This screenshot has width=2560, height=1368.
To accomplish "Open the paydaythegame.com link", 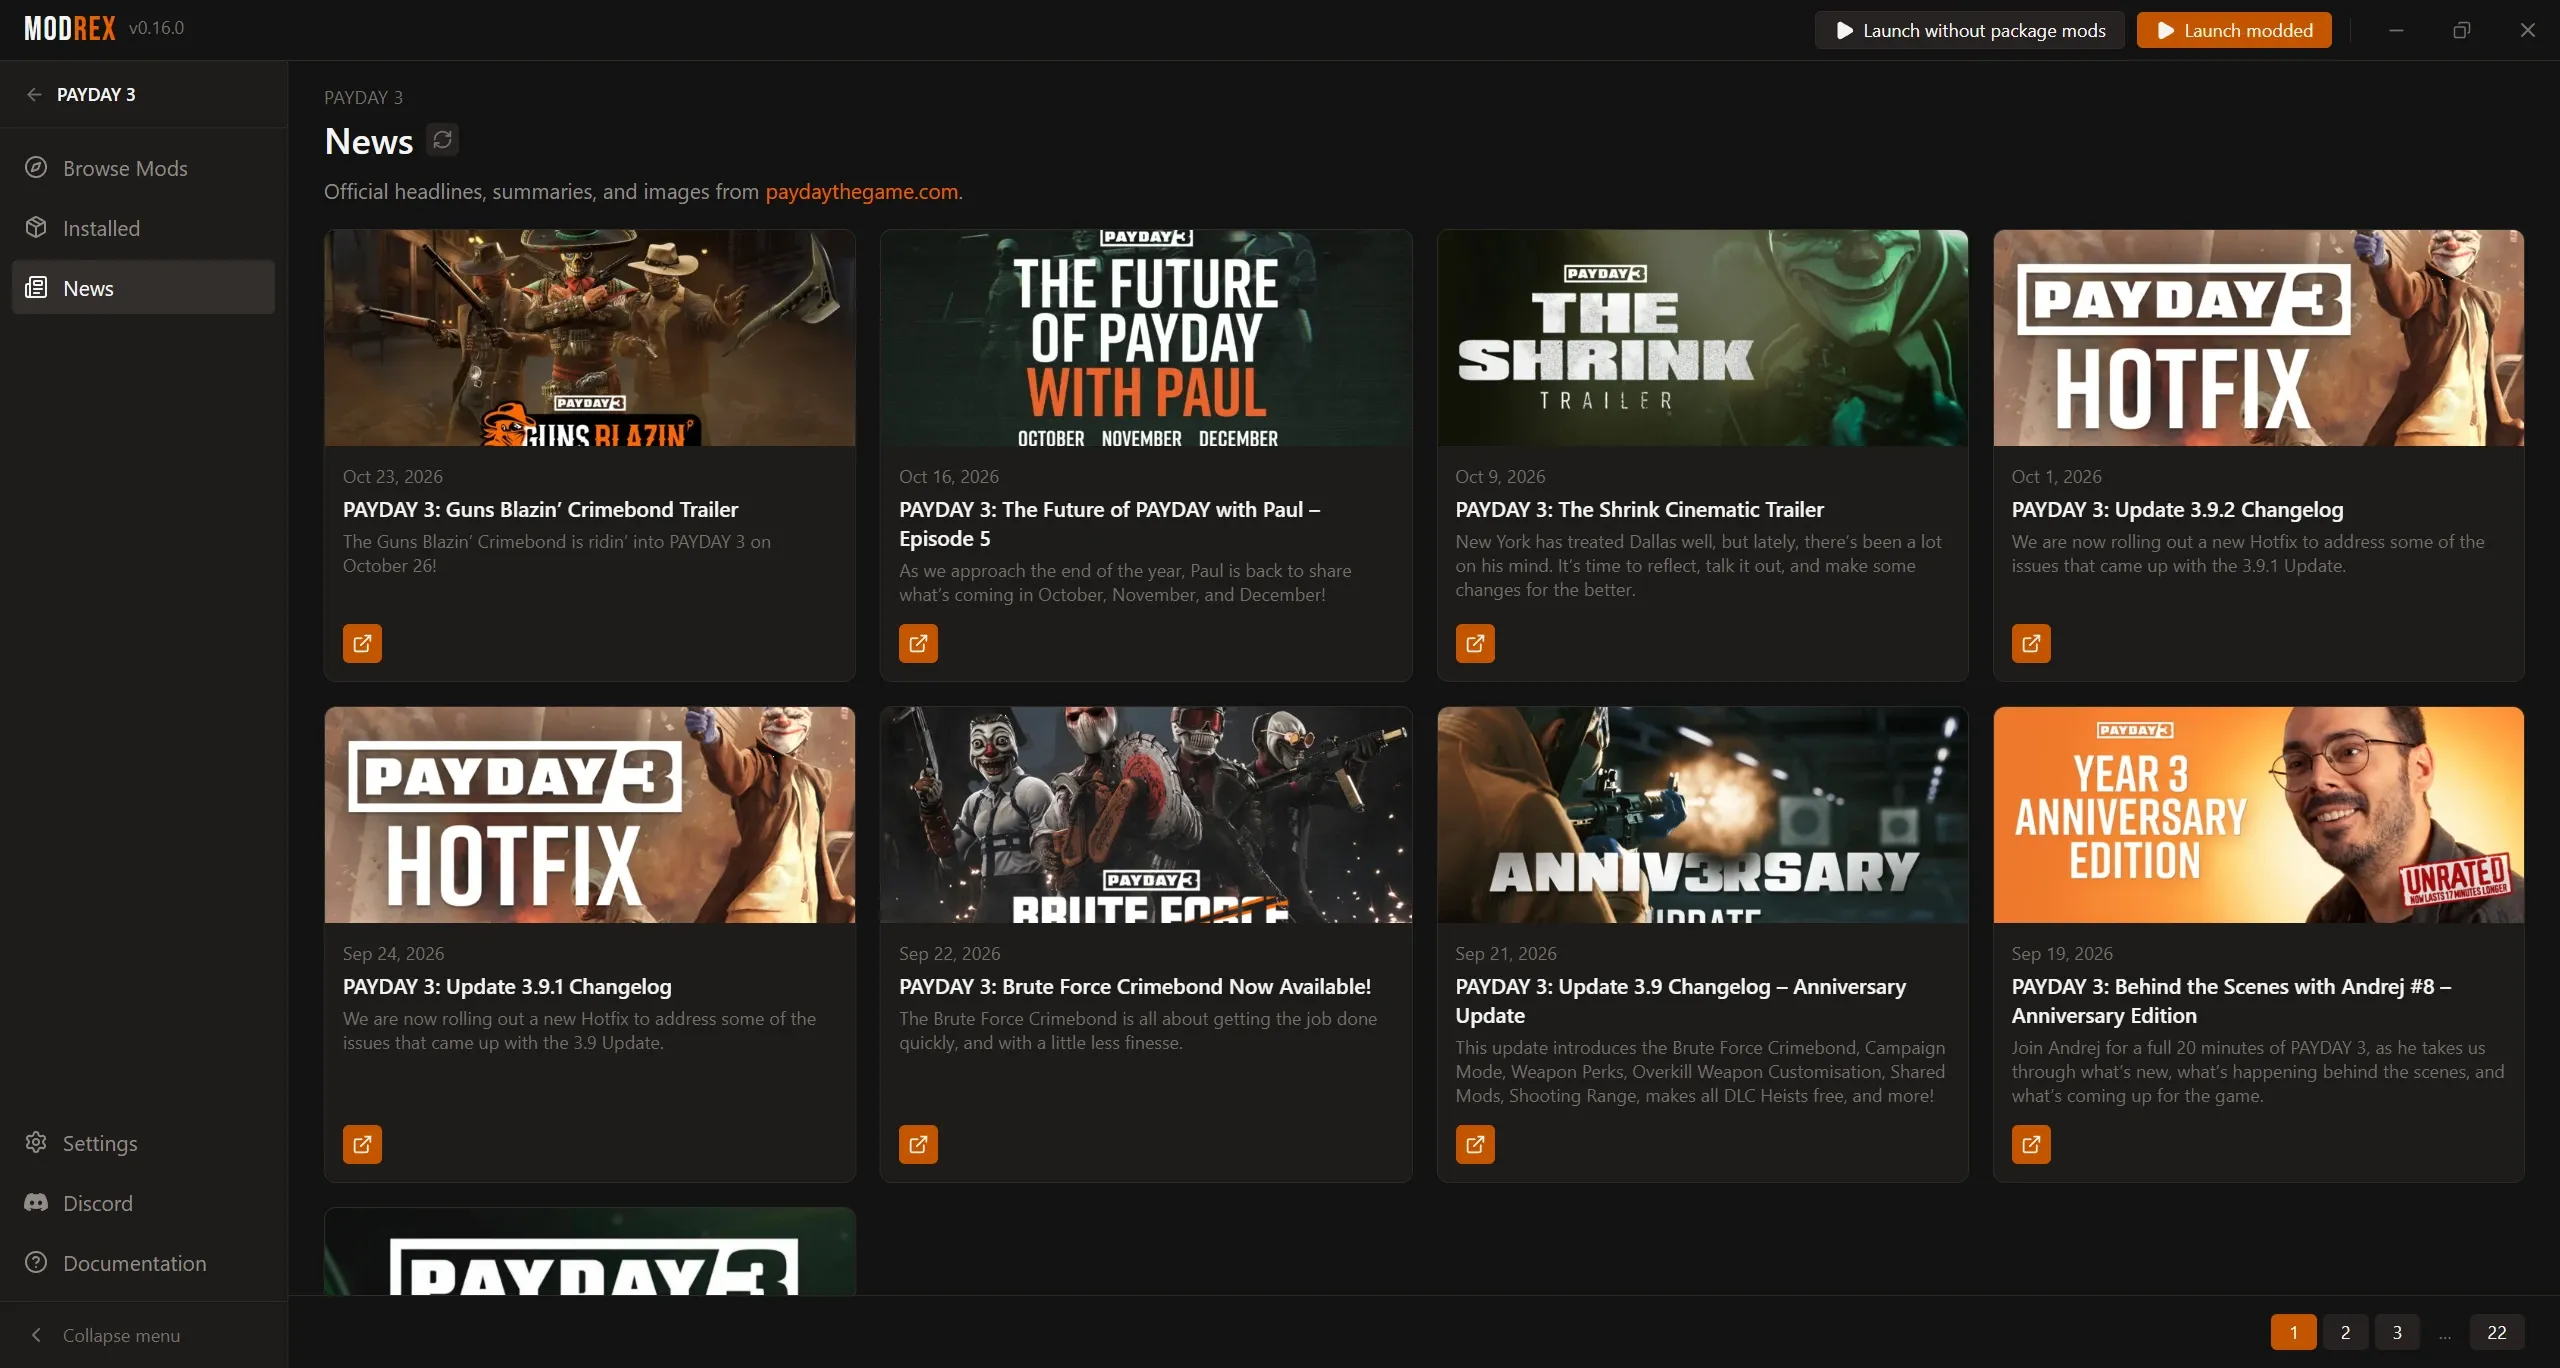I will click(x=861, y=191).
